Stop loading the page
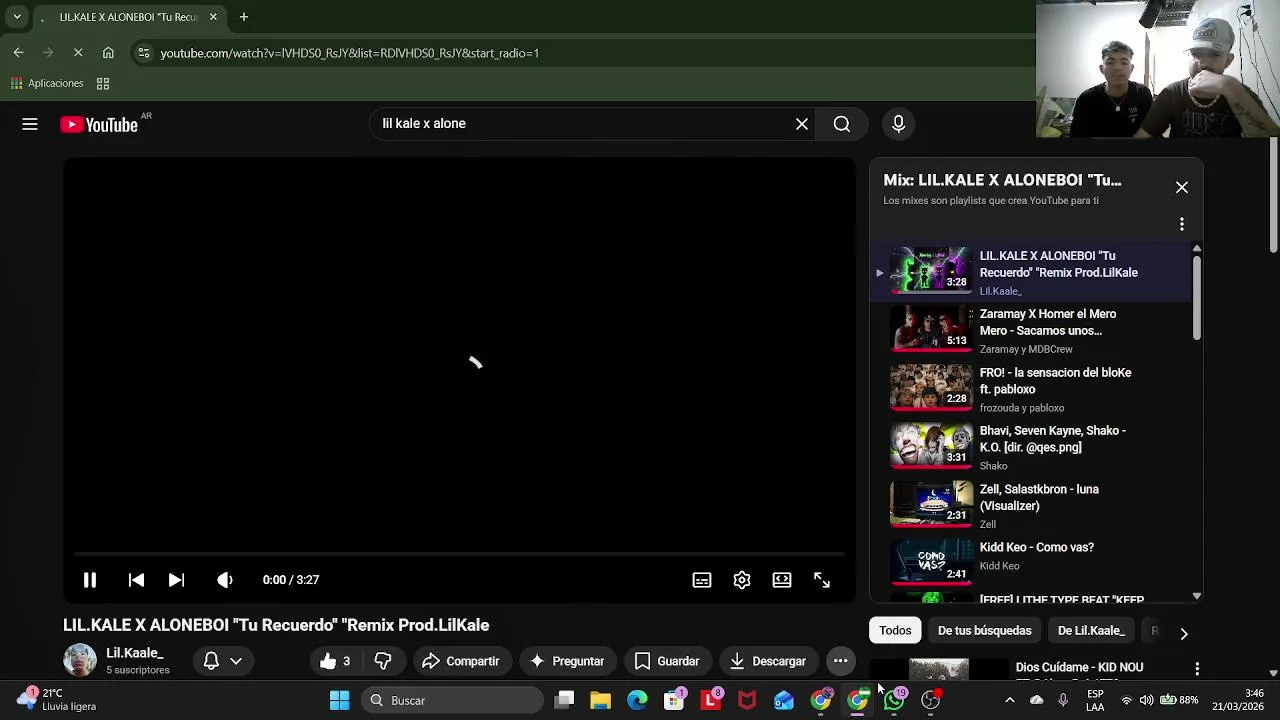 pos(78,53)
